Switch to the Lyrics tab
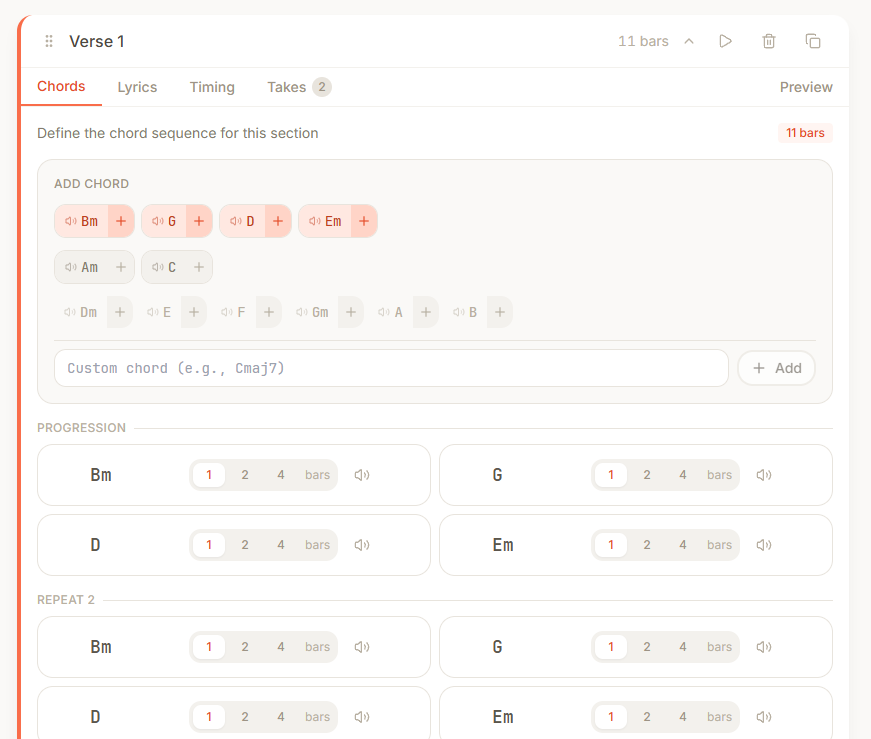Screen dimensions: 871x739 click(137, 87)
